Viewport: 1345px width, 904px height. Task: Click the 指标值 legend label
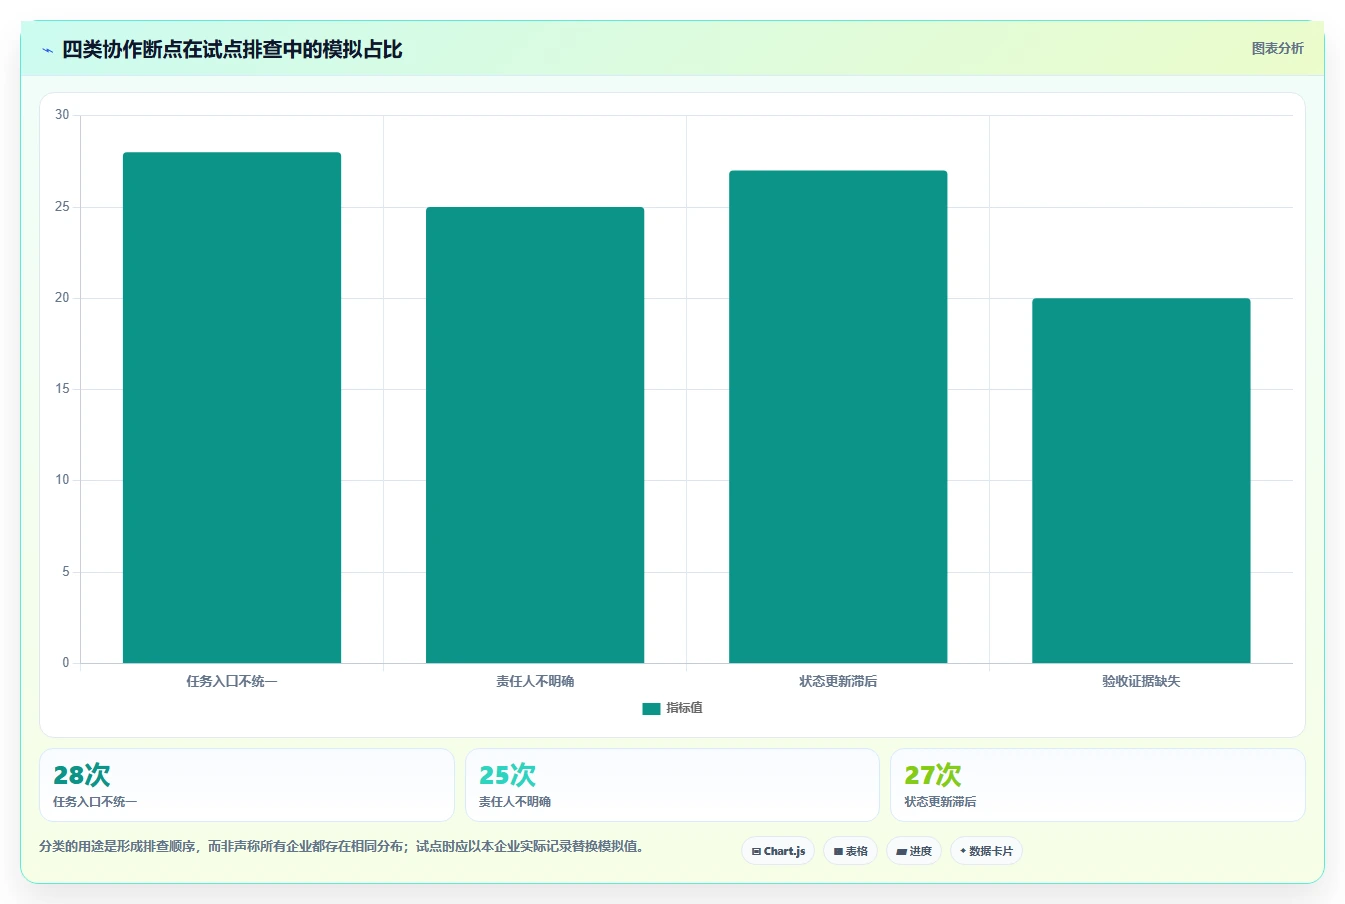(x=685, y=708)
